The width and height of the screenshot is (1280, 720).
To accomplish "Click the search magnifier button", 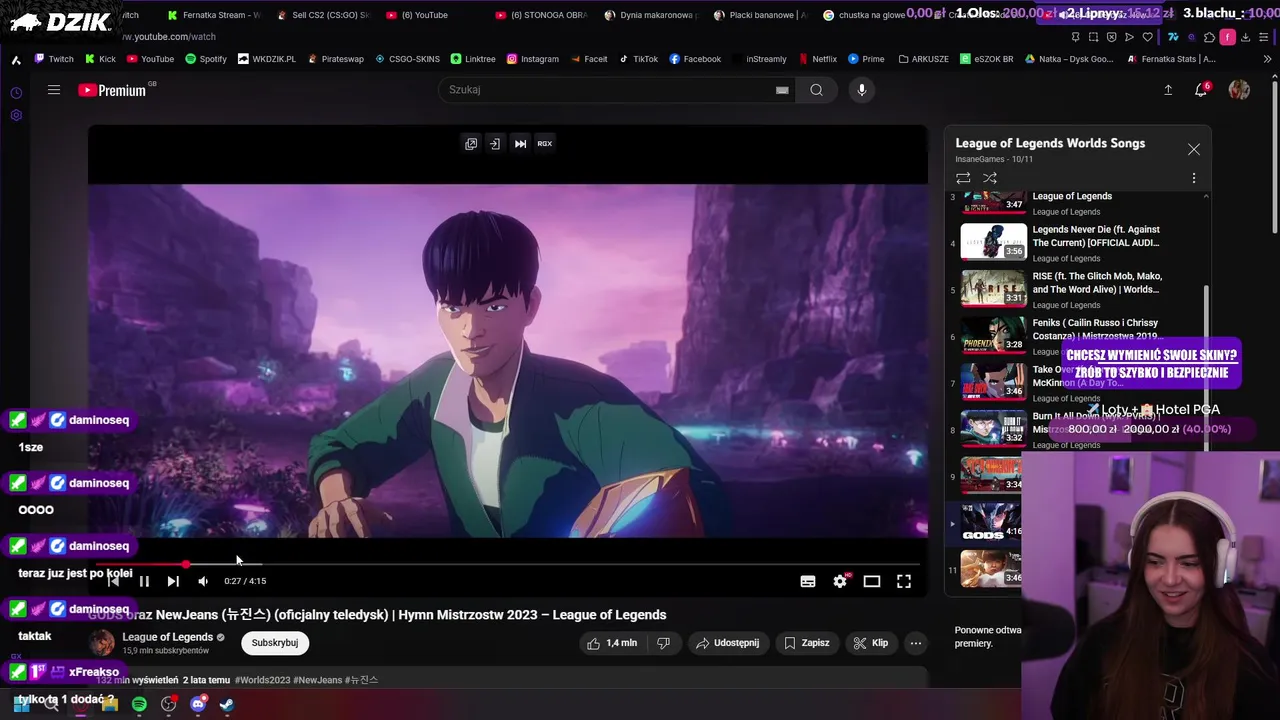I will (x=817, y=90).
